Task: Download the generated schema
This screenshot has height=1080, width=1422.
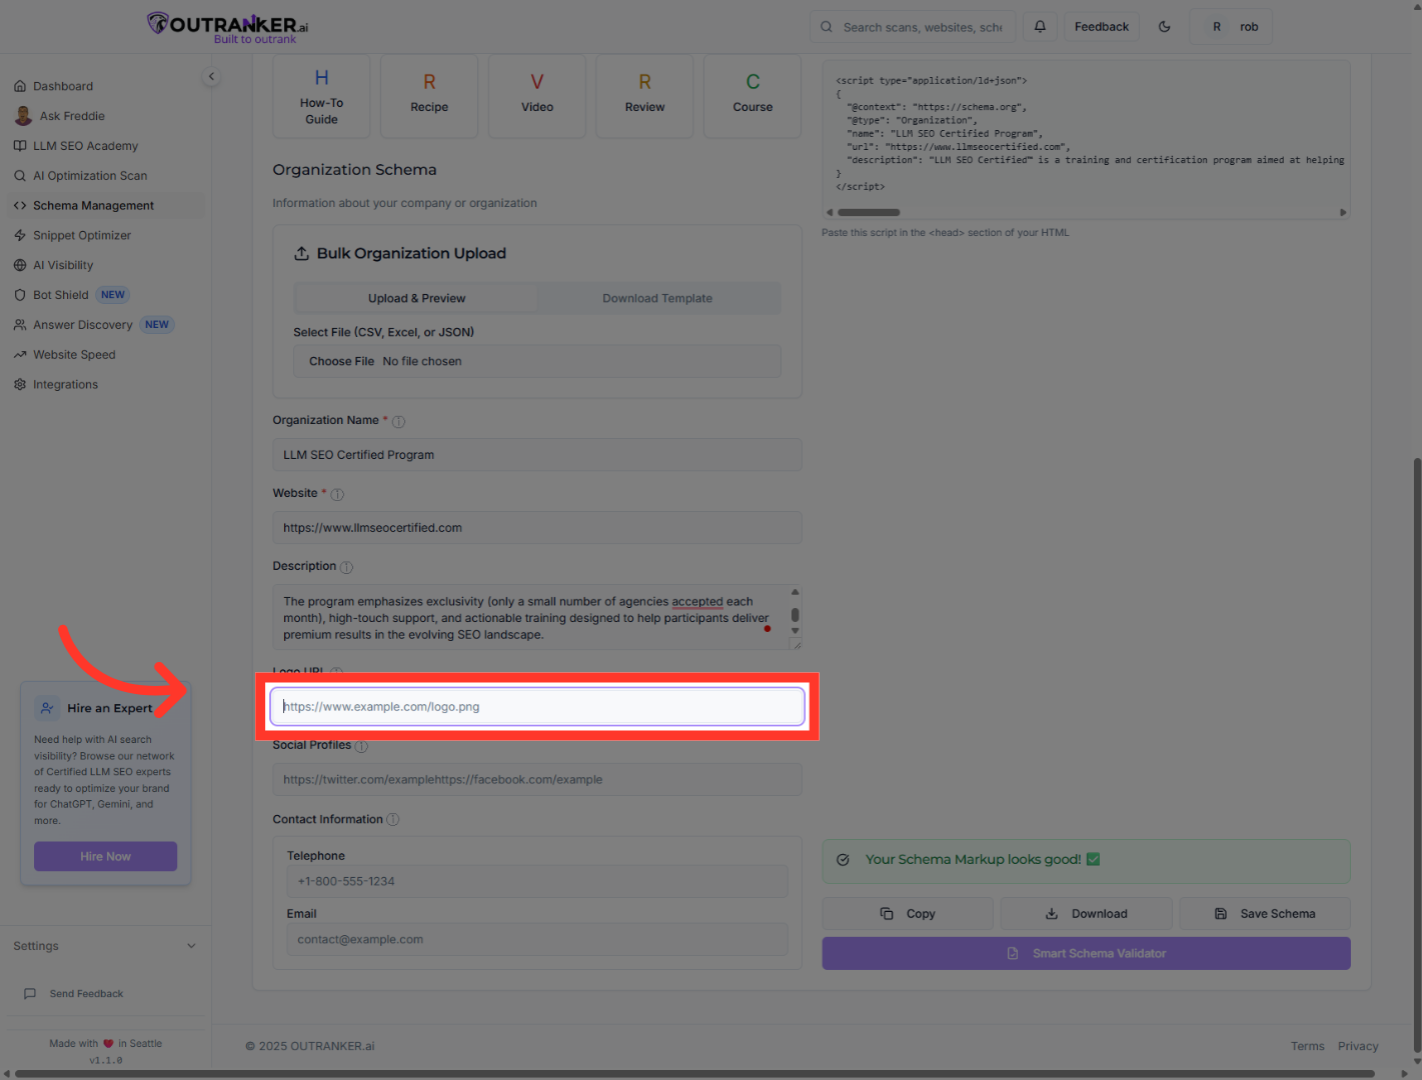Action: [x=1086, y=914]
